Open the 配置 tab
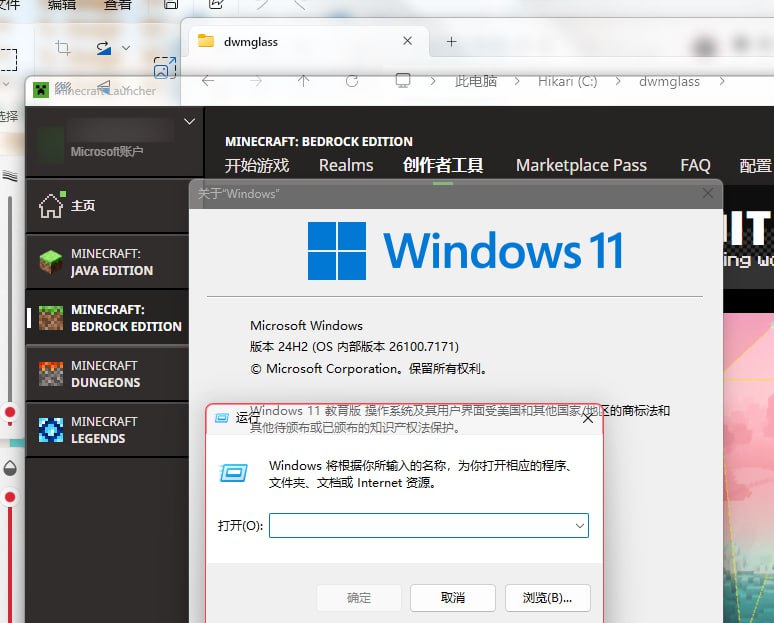This screenshot has width=774, height=623. (756, 165)
